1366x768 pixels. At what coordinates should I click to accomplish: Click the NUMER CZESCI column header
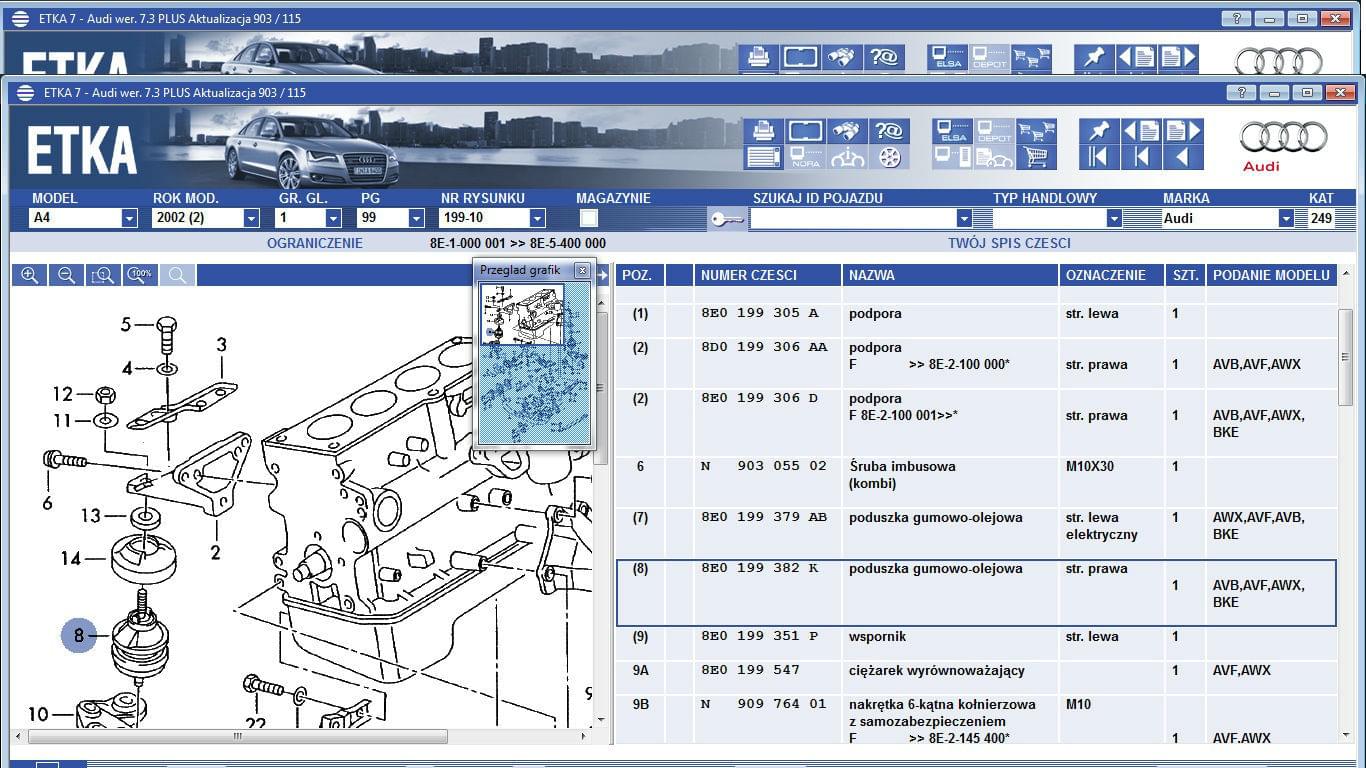click(x=767, y=275)
